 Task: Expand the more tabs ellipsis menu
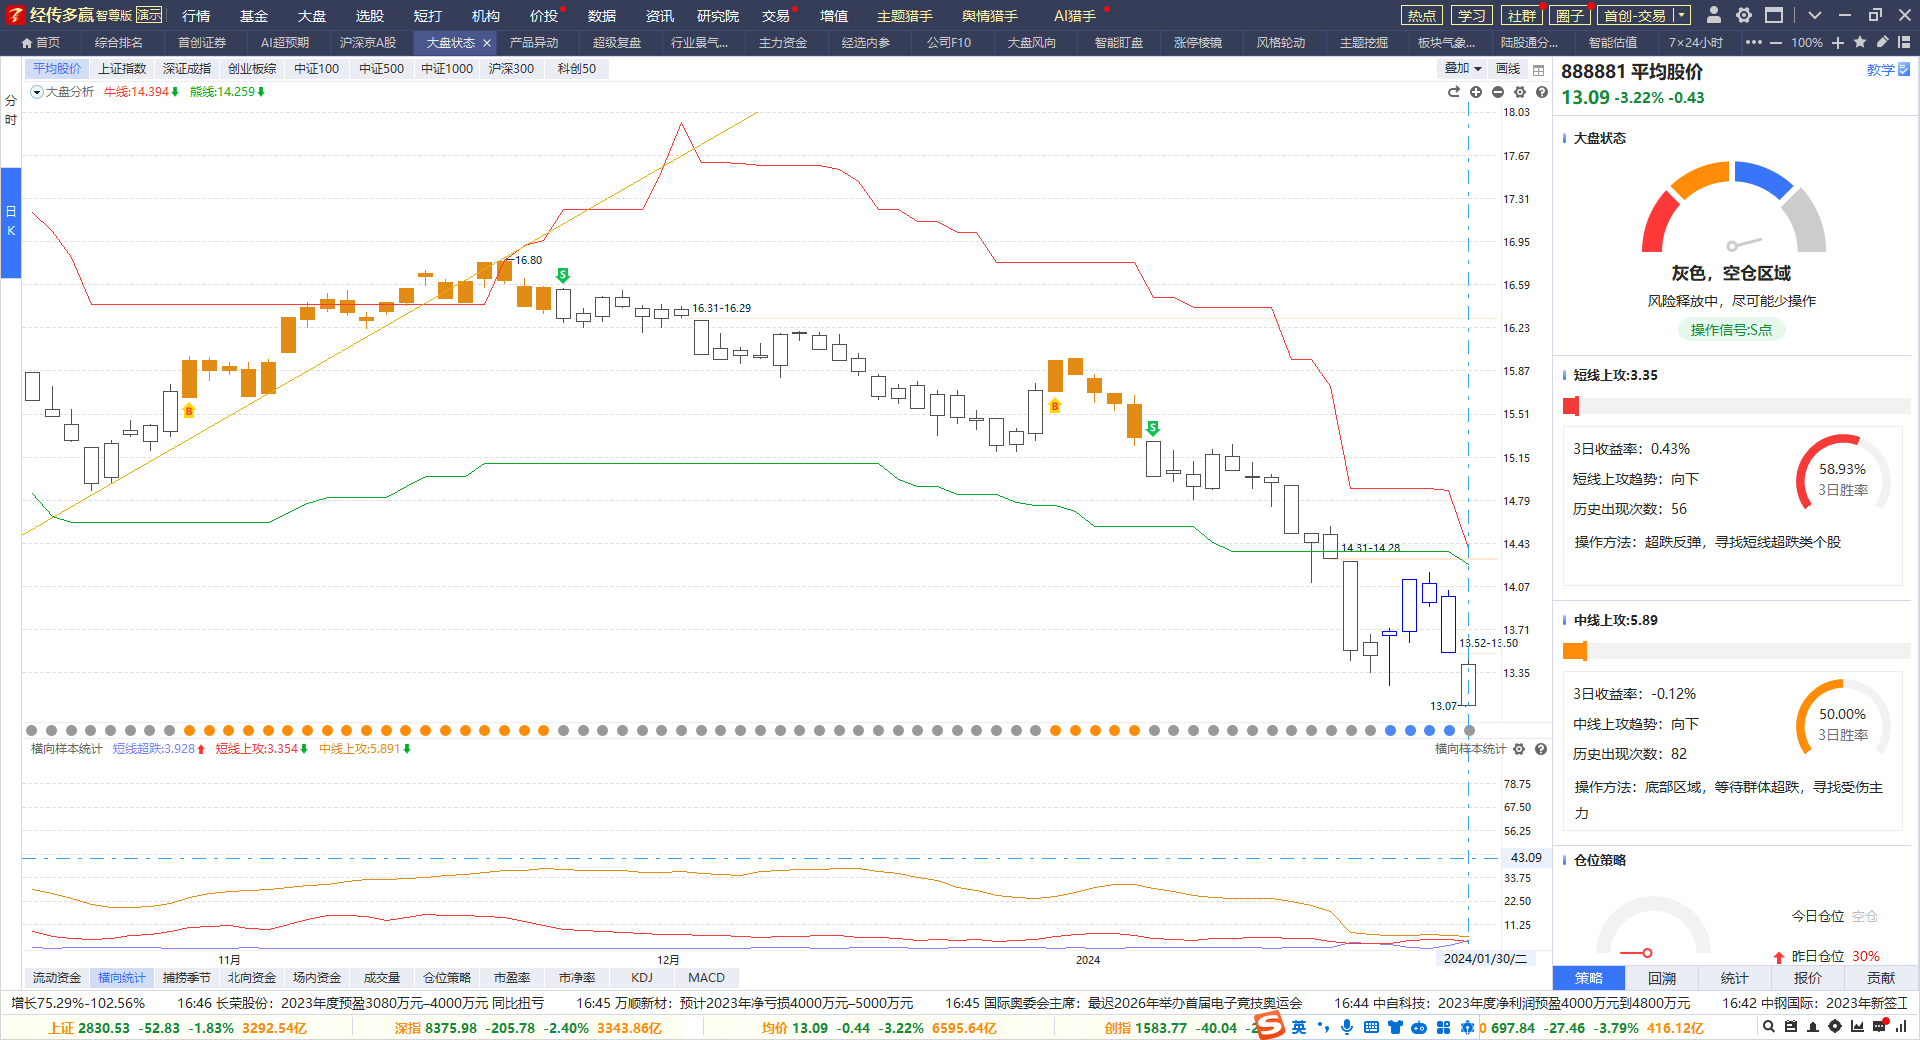(1753, 43)
